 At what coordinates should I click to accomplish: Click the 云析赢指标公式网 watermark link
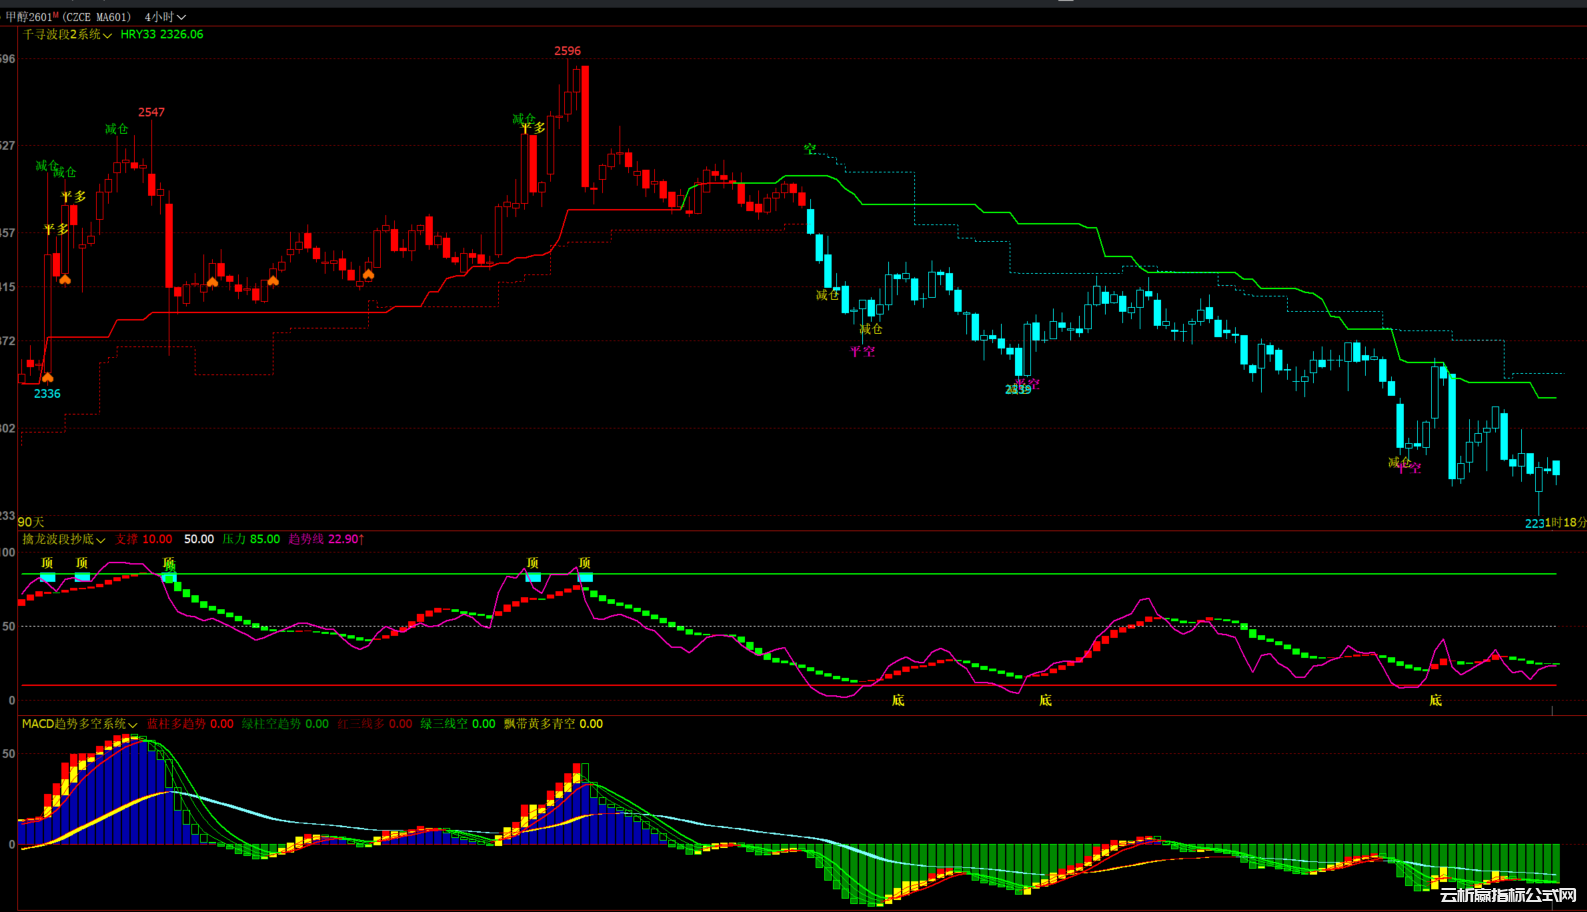(x=1507, y=895)
